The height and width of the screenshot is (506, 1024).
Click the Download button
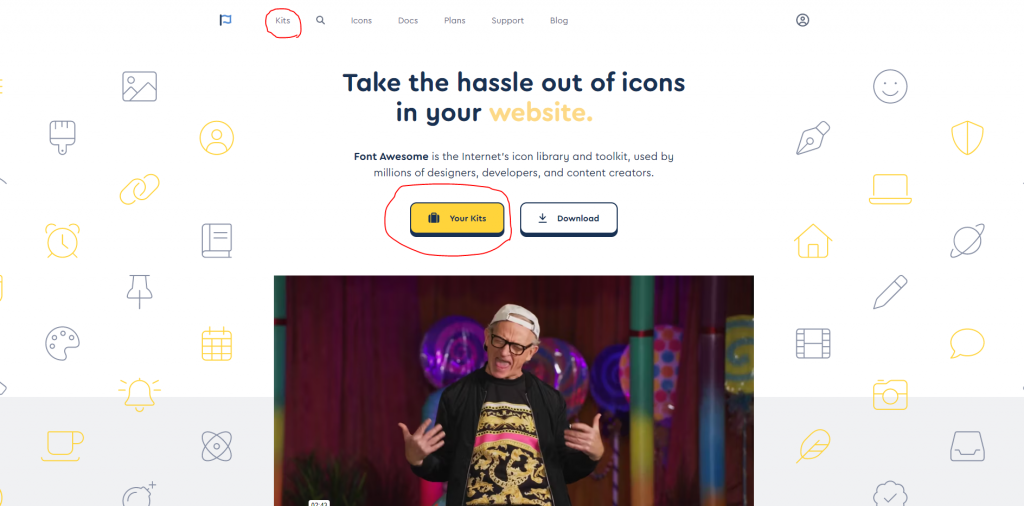(x=569, y=219)
